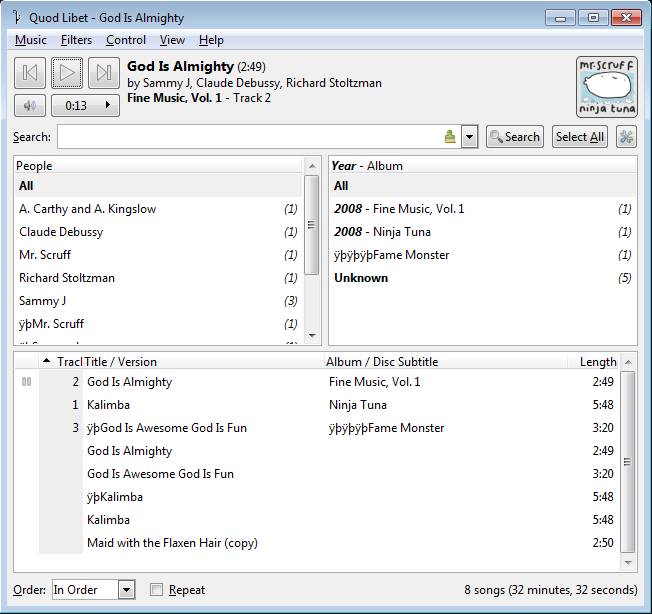Click the now playing title God Is Almighty
This screenshot has height=614, width=652.
[x=180, y=66]
